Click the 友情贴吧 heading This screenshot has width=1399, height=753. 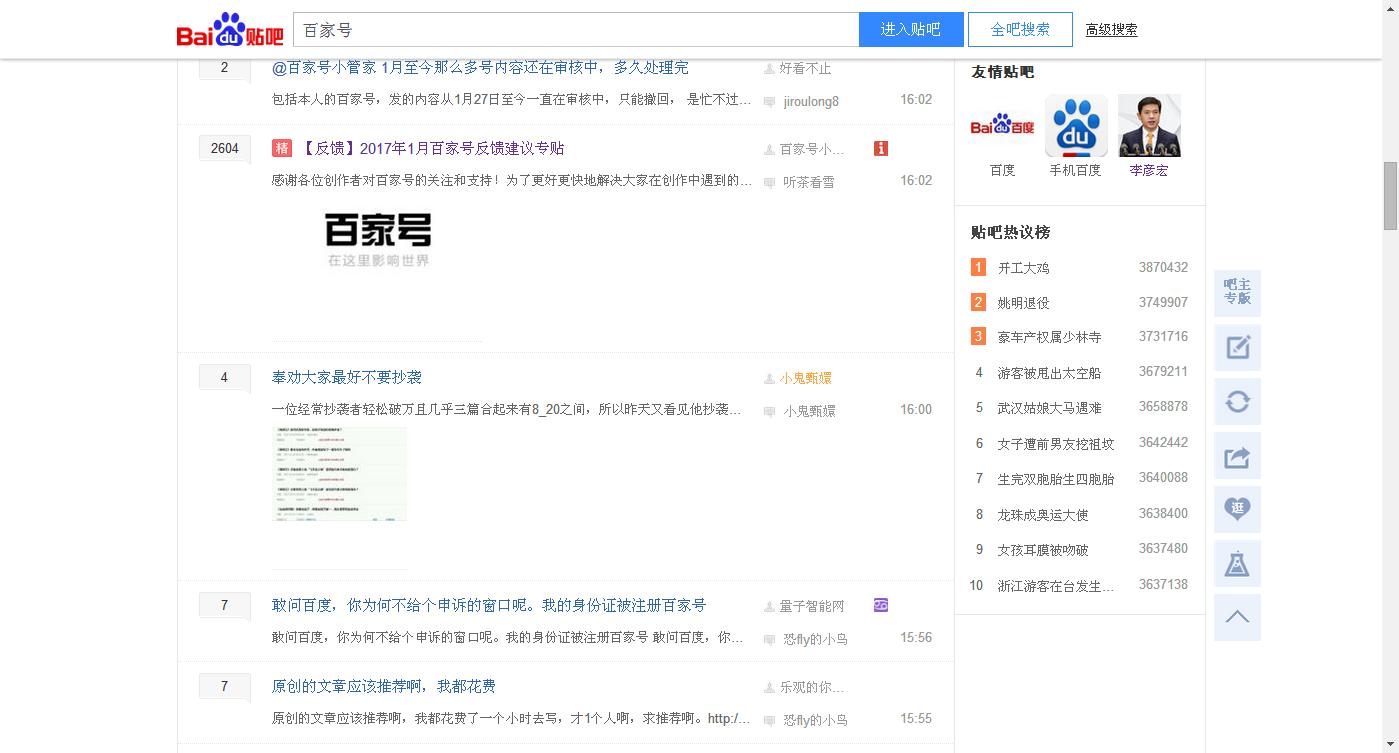tap(1002, 72)
